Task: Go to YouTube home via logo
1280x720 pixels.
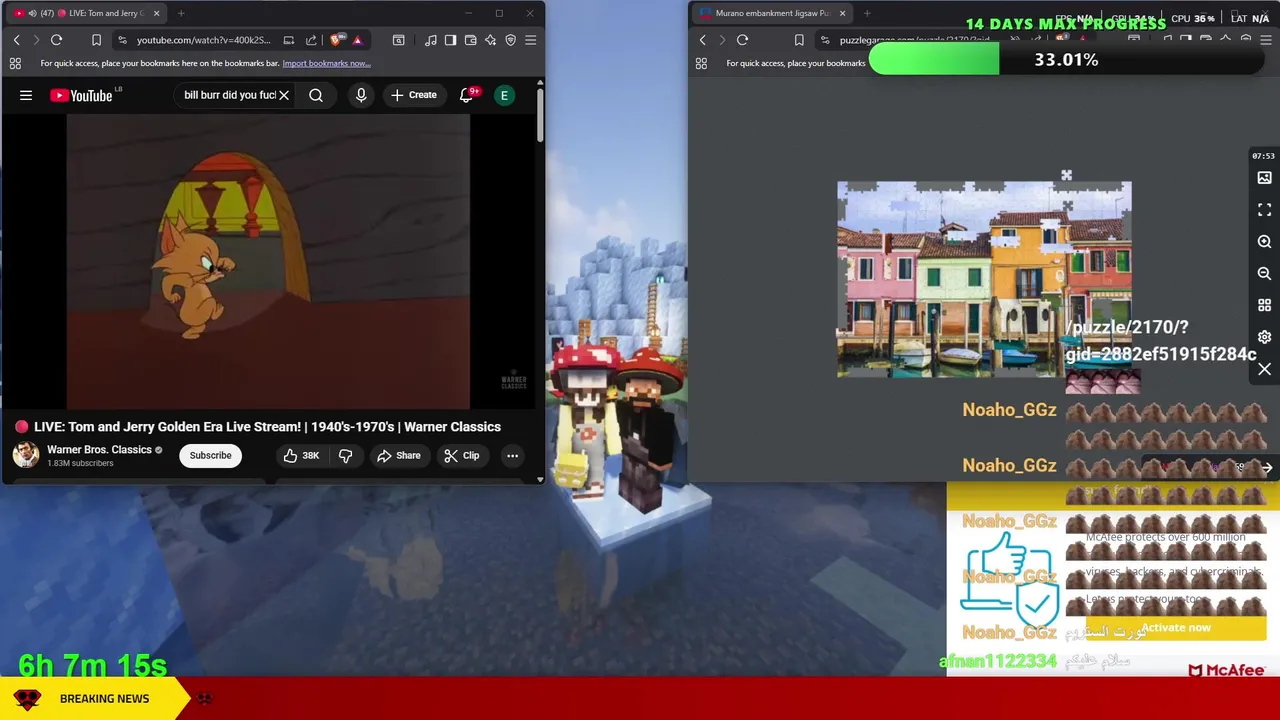Action: tap(81, 95)
